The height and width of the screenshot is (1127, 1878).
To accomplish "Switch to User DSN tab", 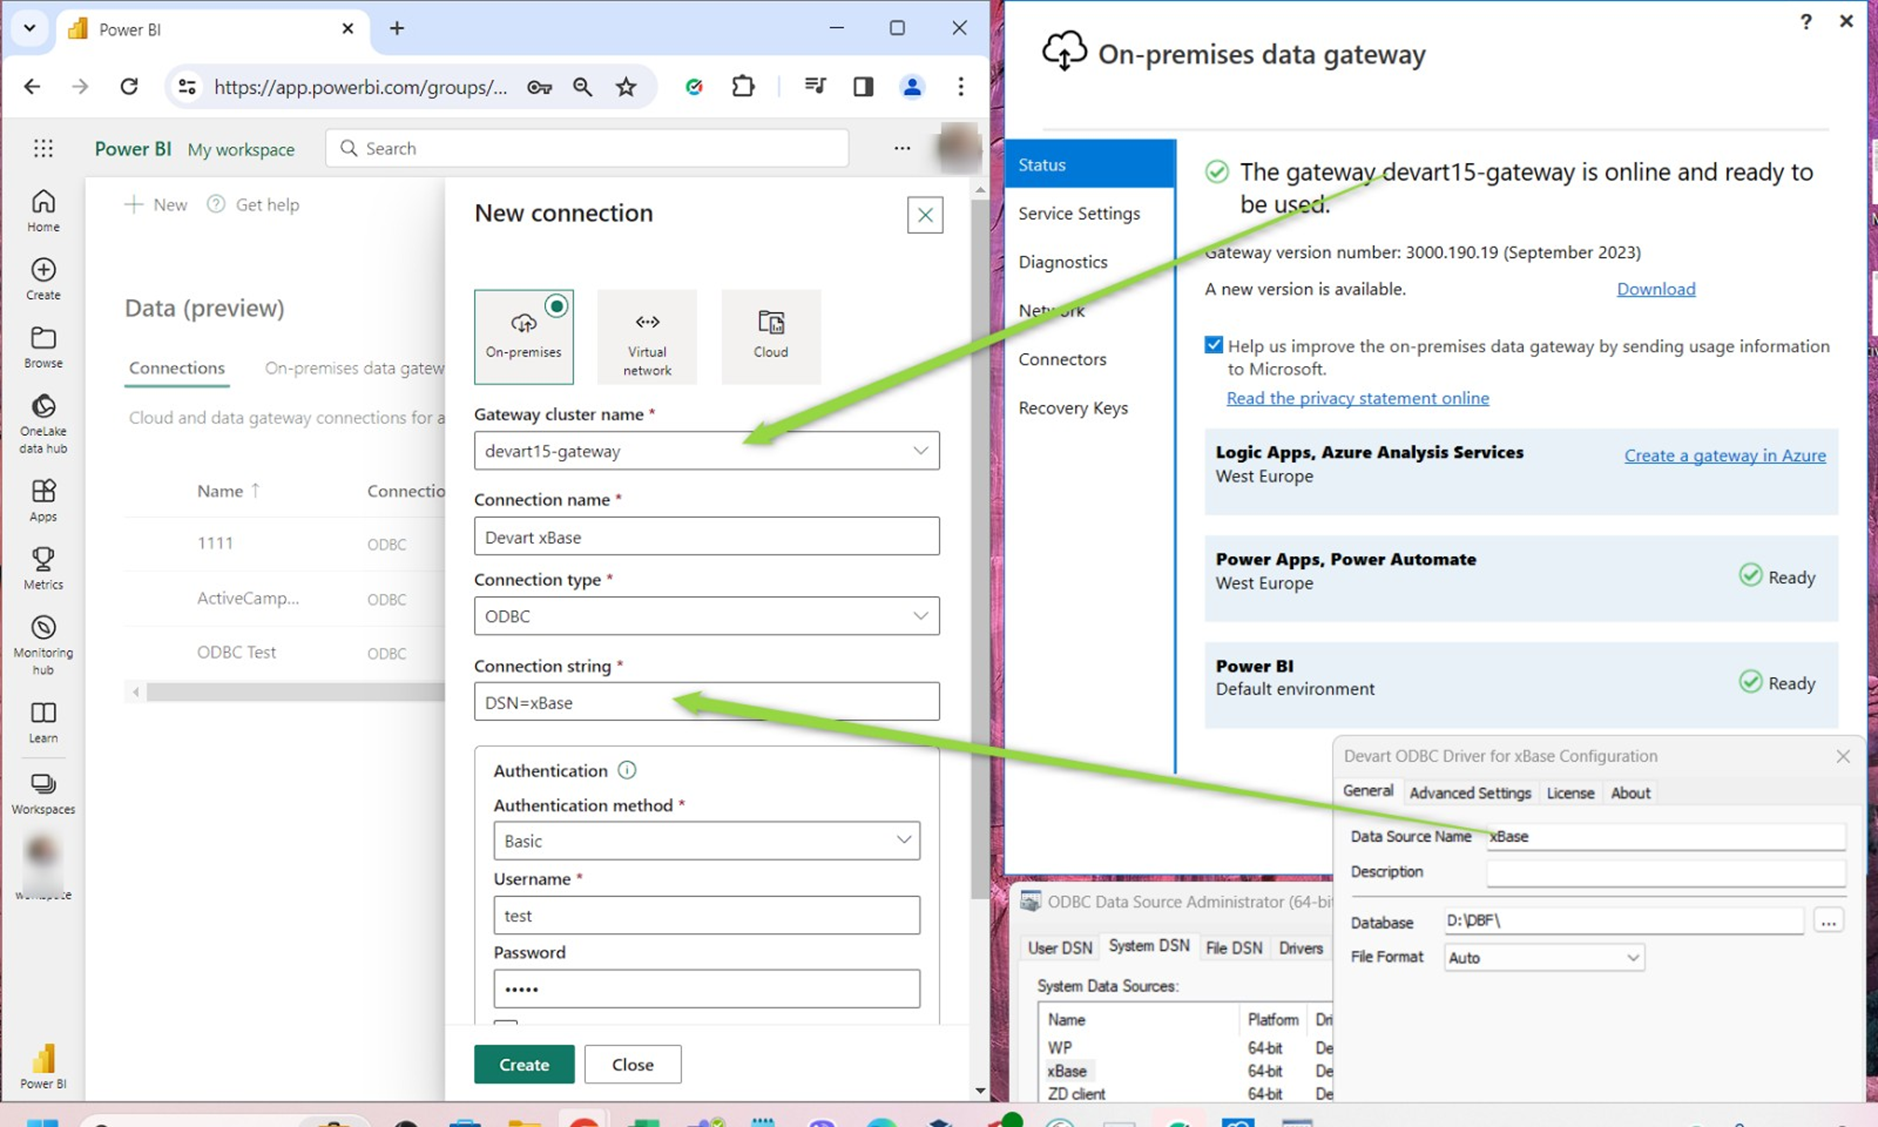I will pyautogui.click(x=1060, y=948).
